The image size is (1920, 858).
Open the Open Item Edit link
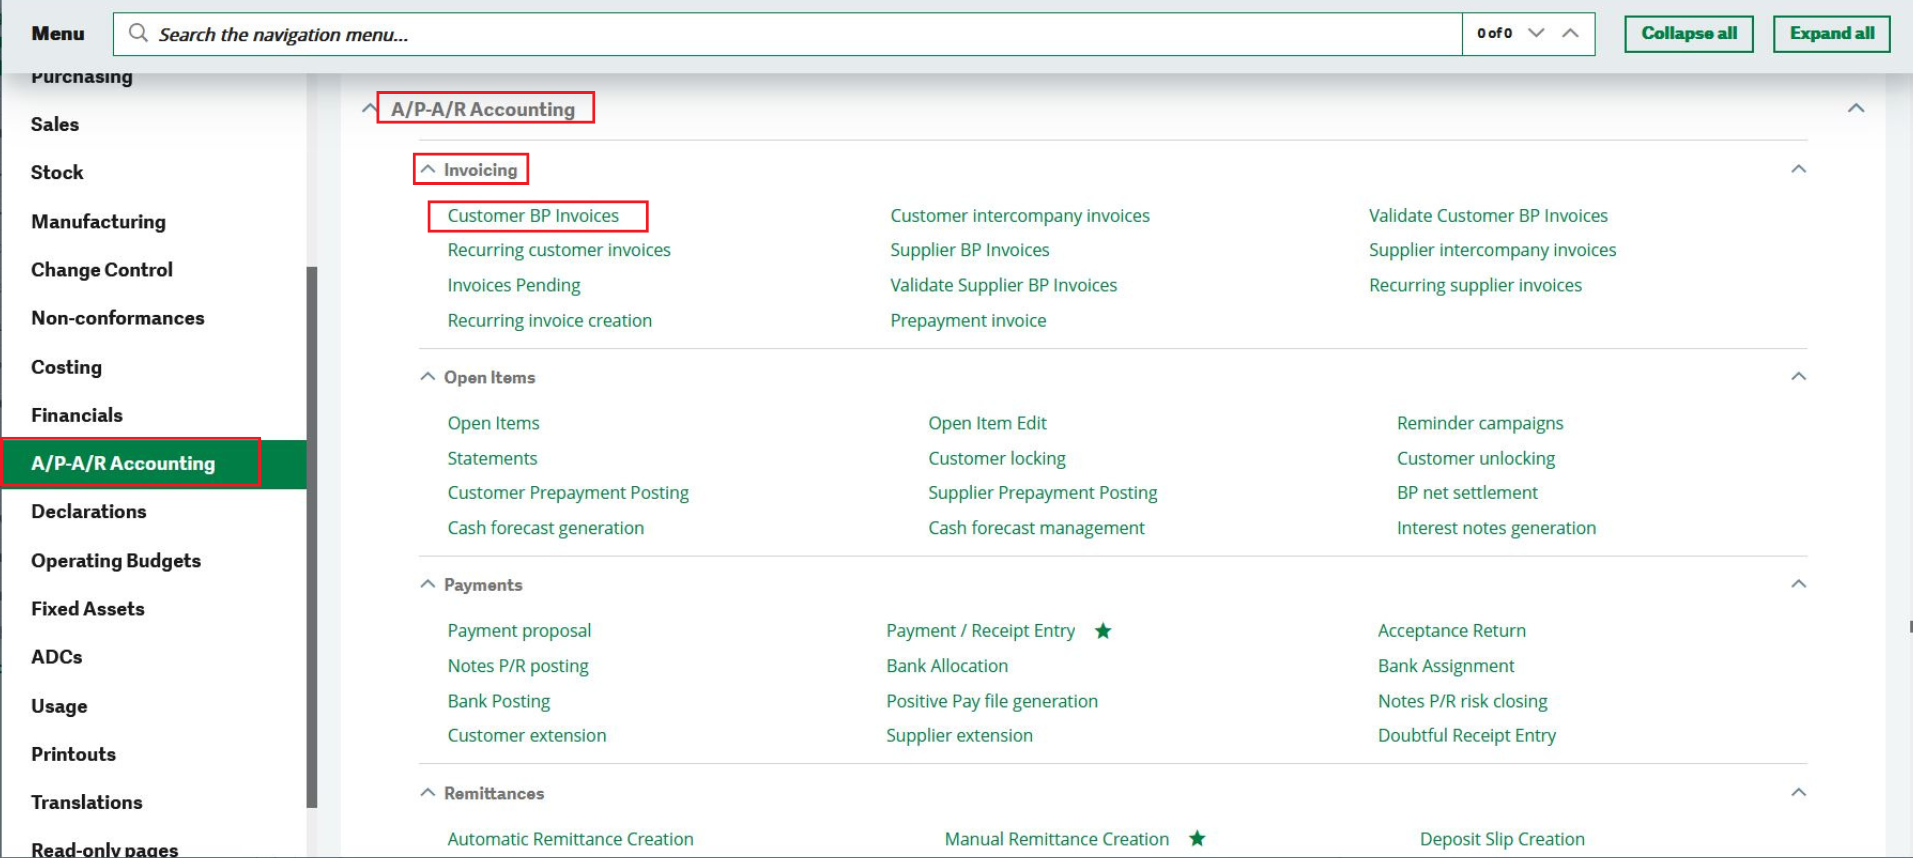pos(987,423)
